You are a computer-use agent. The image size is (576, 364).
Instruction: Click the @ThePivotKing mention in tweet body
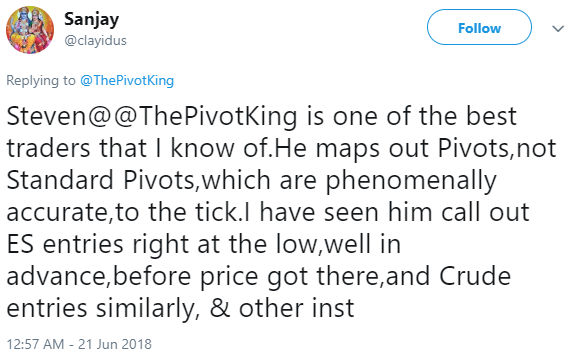(205, 117)
